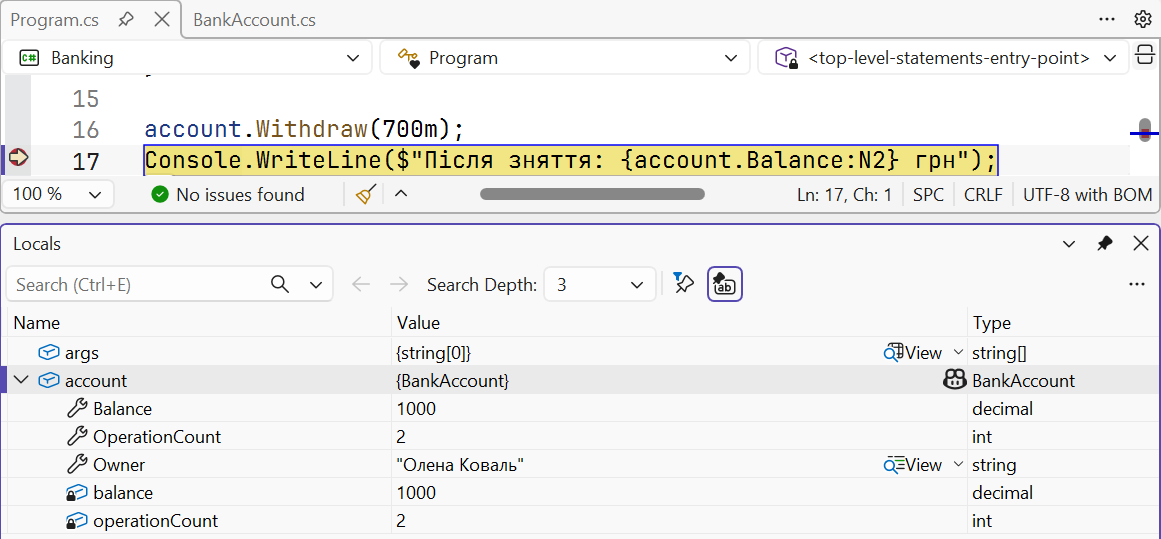Click the SPC indentation indicator

point(929,195)
